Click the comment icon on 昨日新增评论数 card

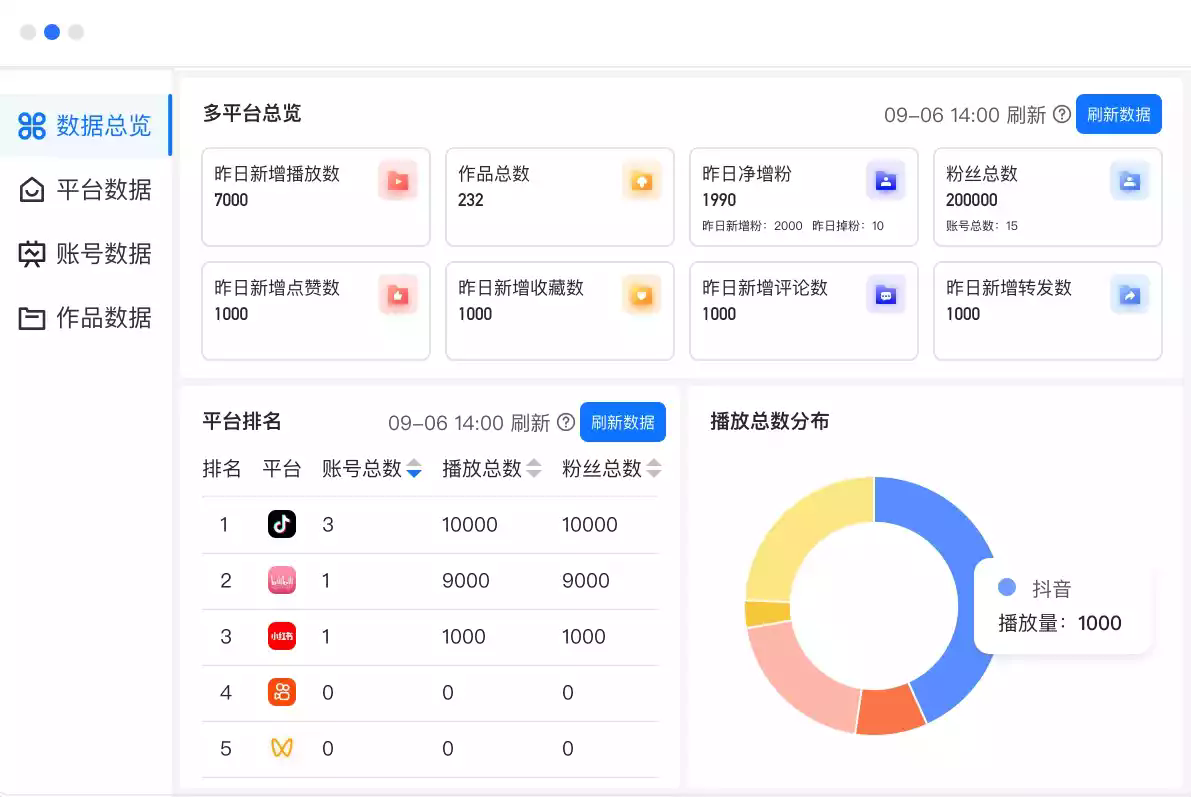[886, 296]
